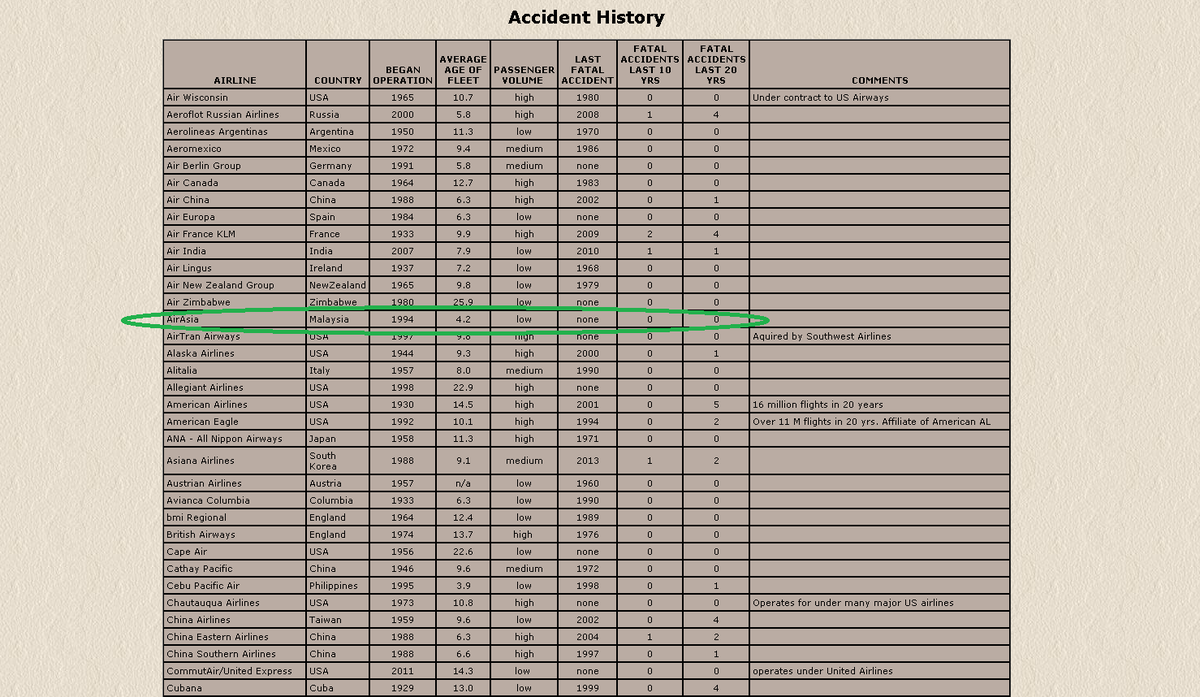The image size is (1200, 697).
Task: Click American Airlines airline name
Action: point(207,404)
